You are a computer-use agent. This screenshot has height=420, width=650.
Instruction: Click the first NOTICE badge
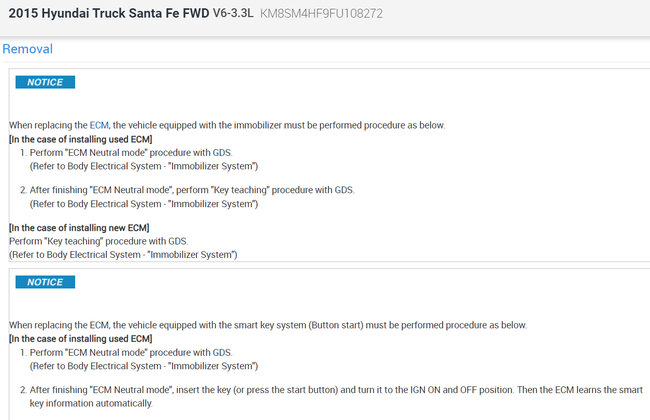(45, 82)
